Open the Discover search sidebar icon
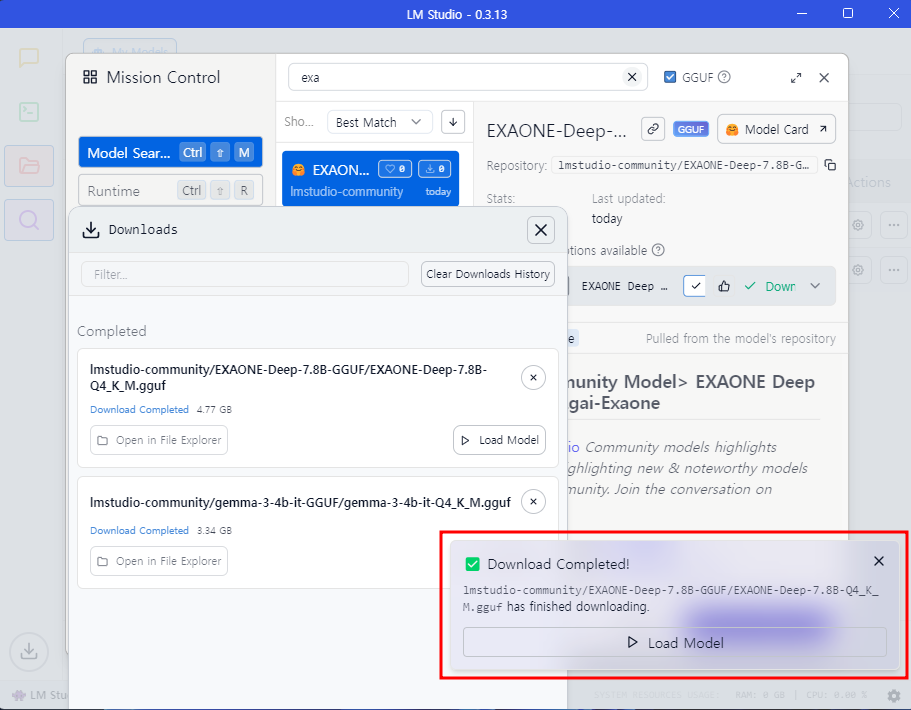This screenshot has height=710, width=911. [29, 220]
